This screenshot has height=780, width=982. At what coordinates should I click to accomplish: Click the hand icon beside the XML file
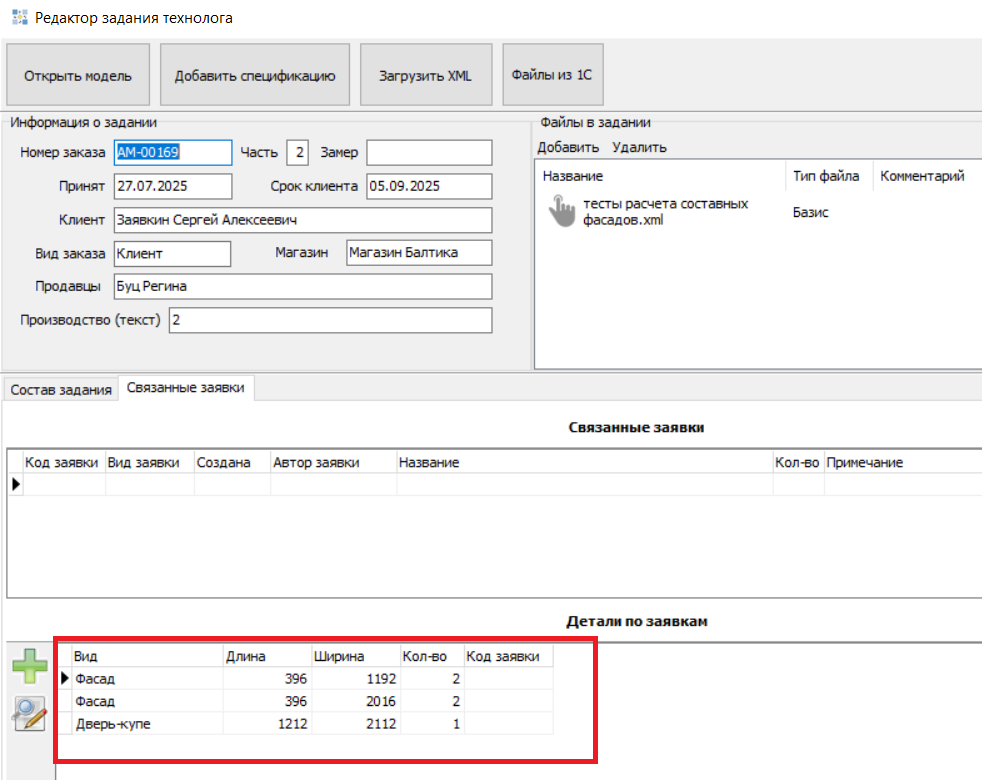pyautogui.click(x=562, y=210)
